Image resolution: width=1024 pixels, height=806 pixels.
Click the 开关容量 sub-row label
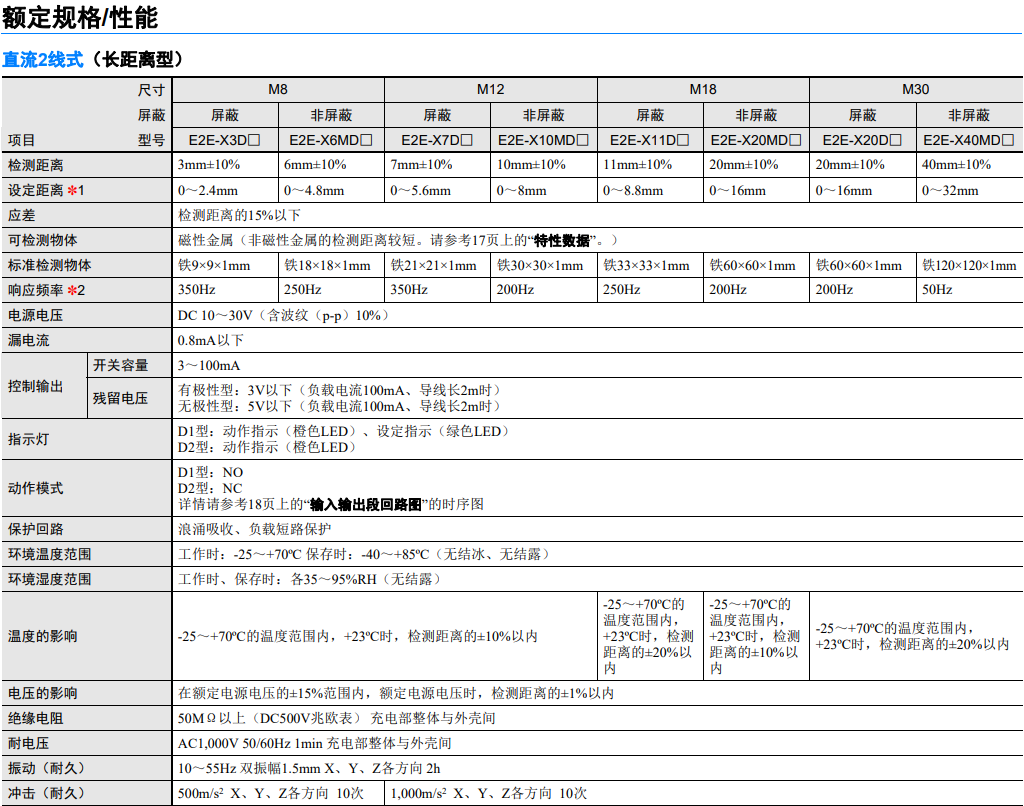[x=121, y=365]
